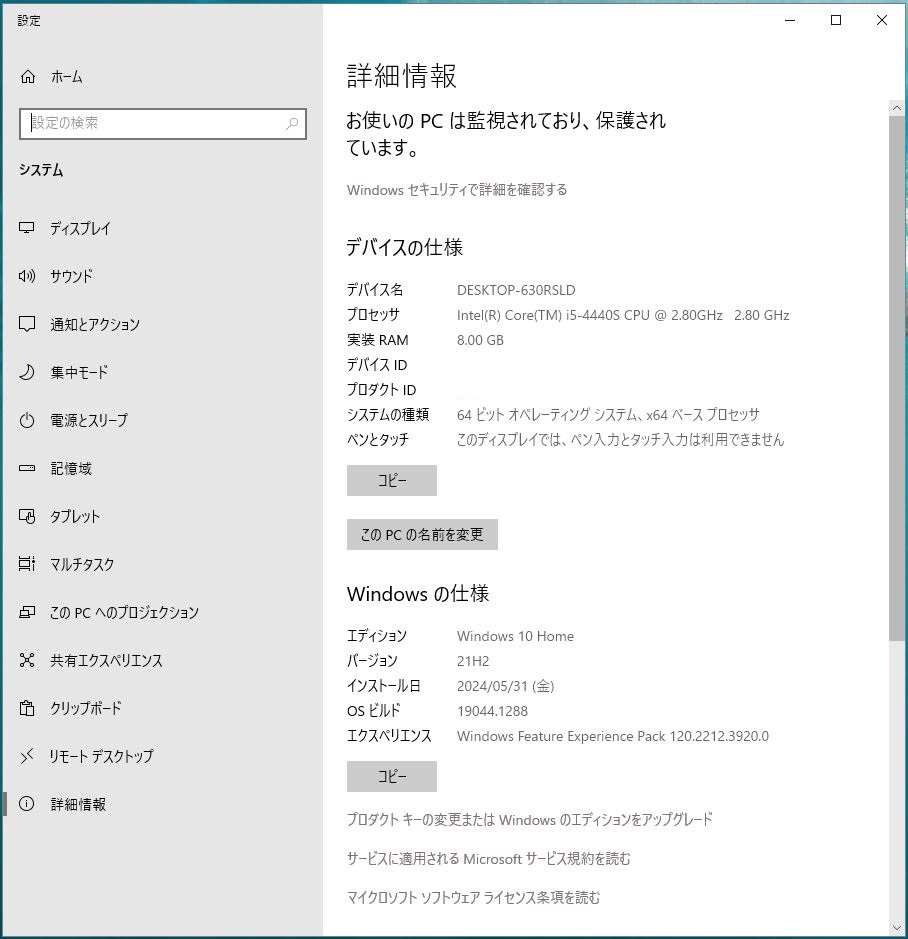
Task: Open 共有エクスペリエンス settings
Action: click(162, 660)
